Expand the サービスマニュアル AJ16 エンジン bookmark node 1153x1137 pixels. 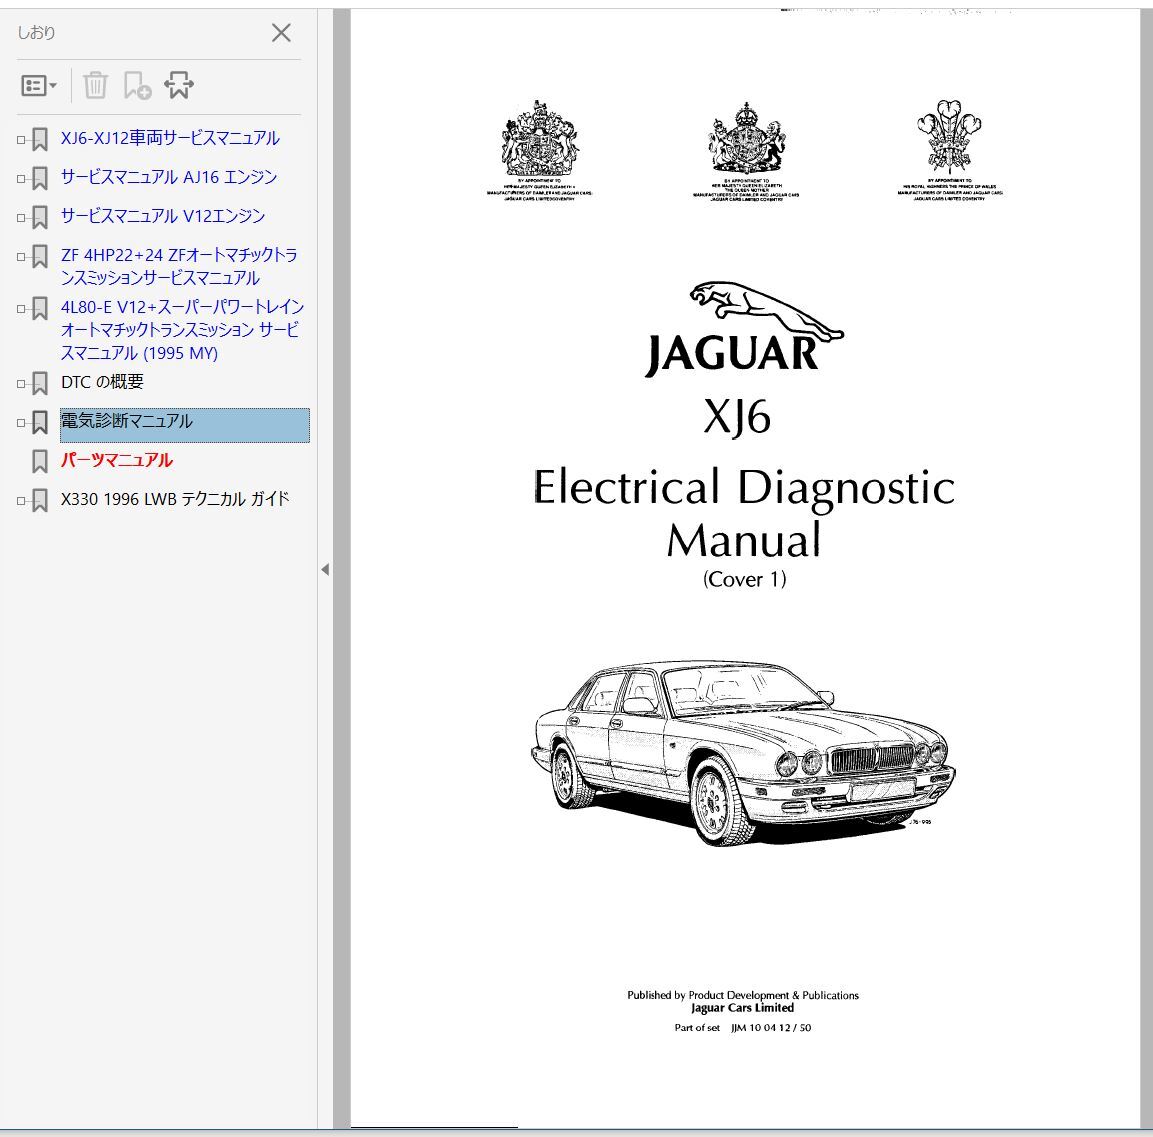coord(21,179)
